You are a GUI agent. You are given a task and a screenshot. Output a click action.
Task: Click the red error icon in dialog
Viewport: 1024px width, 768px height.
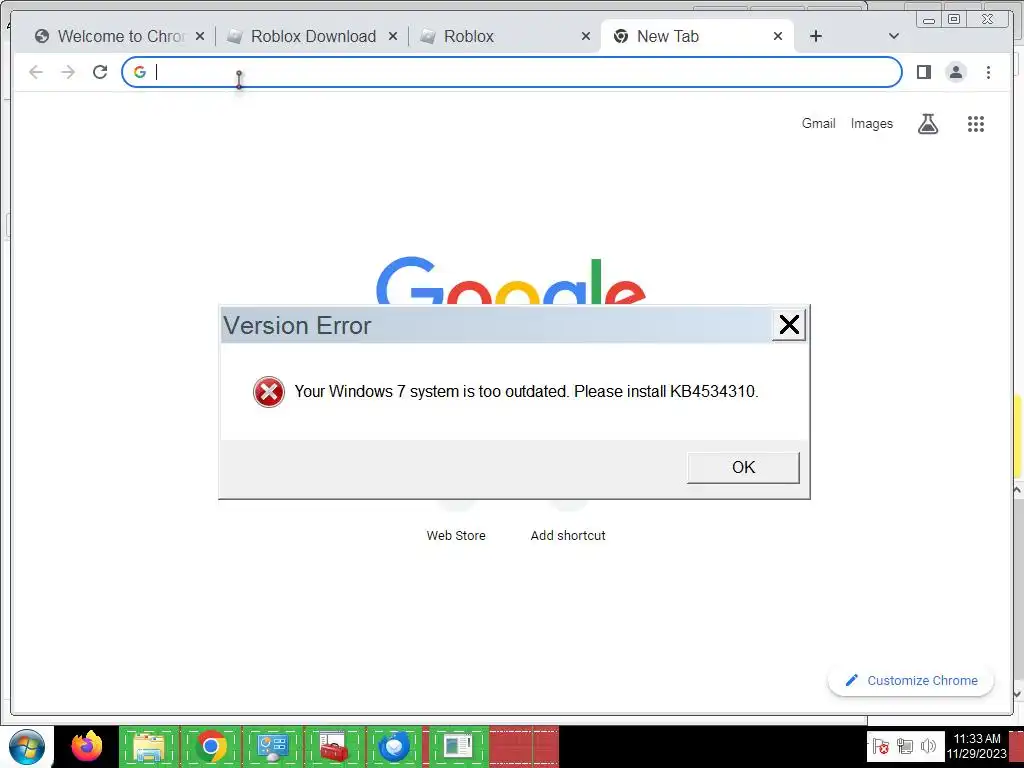point(268,392)
